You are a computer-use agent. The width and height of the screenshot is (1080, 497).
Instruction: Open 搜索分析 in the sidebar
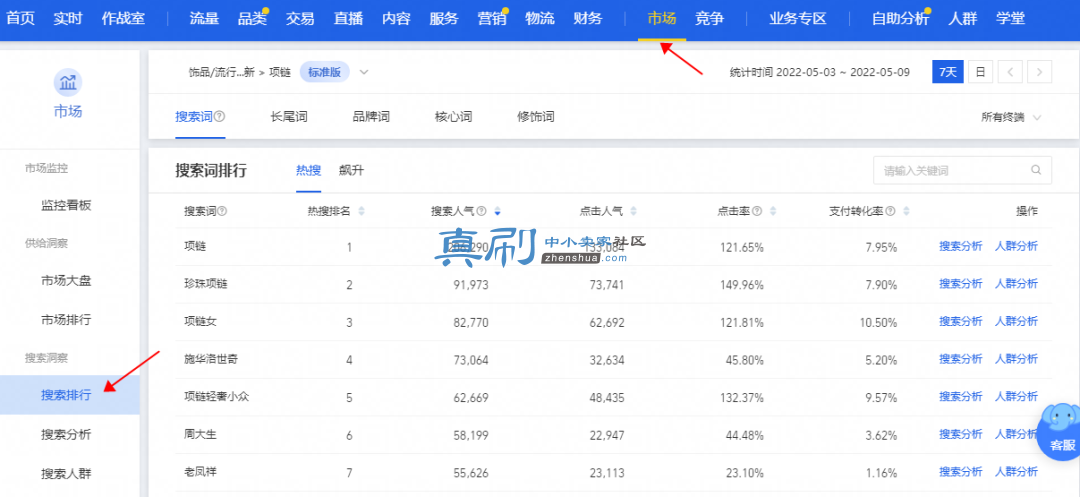click(66, 434)
